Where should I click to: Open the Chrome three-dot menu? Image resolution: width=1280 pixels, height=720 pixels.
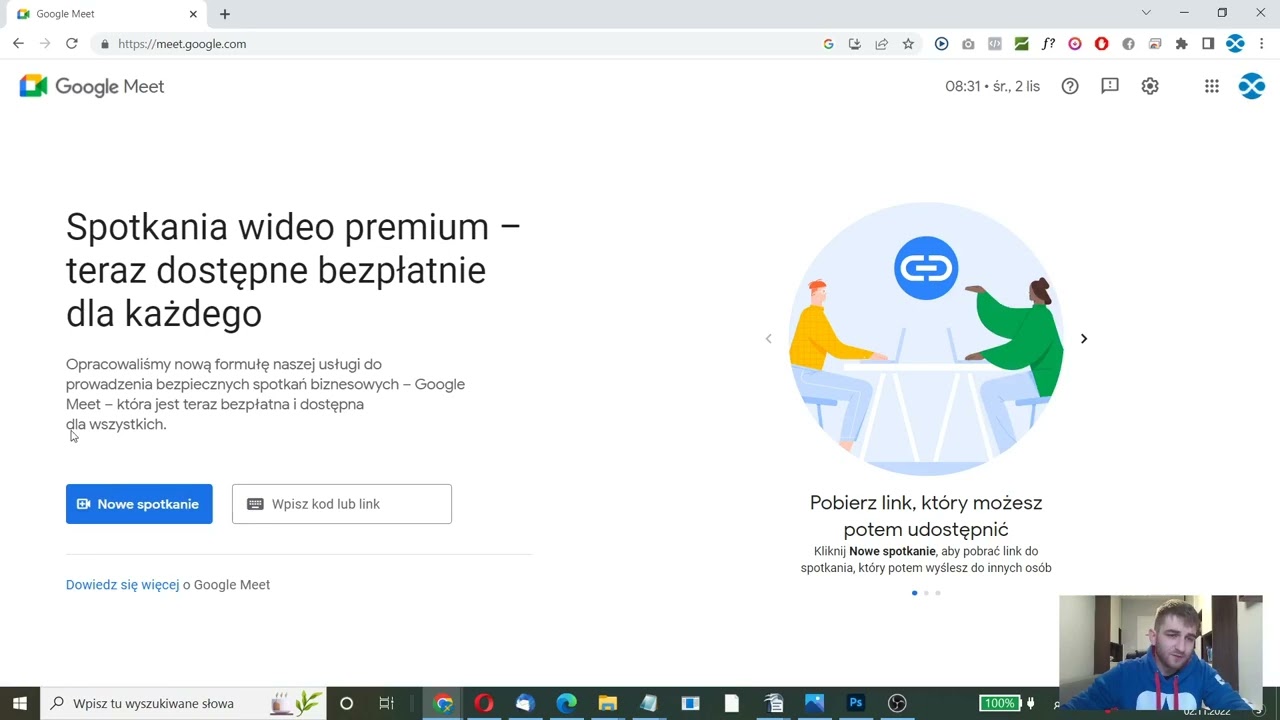click(x=1262, y=44)
